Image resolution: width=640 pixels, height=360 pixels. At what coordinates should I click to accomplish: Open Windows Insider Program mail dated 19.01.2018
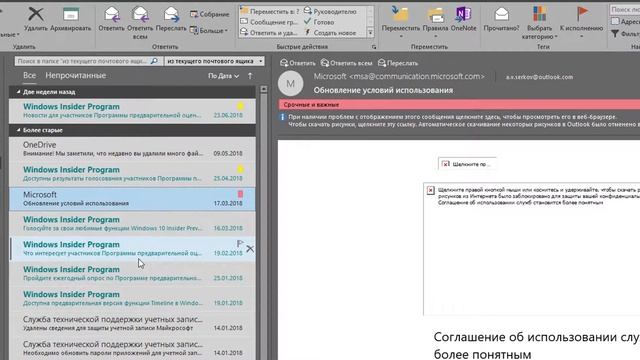[x=132, y=298]
